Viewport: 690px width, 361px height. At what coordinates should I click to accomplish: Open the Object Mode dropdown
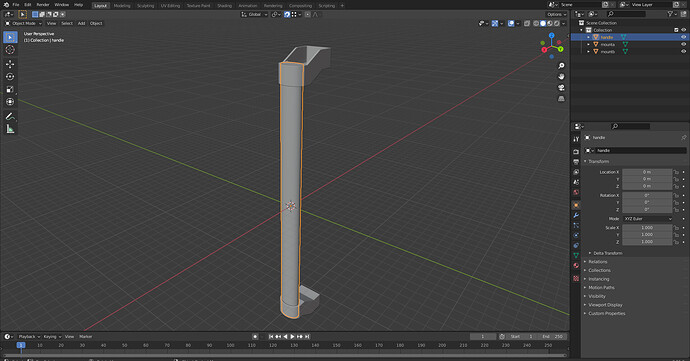coord(23,23)
